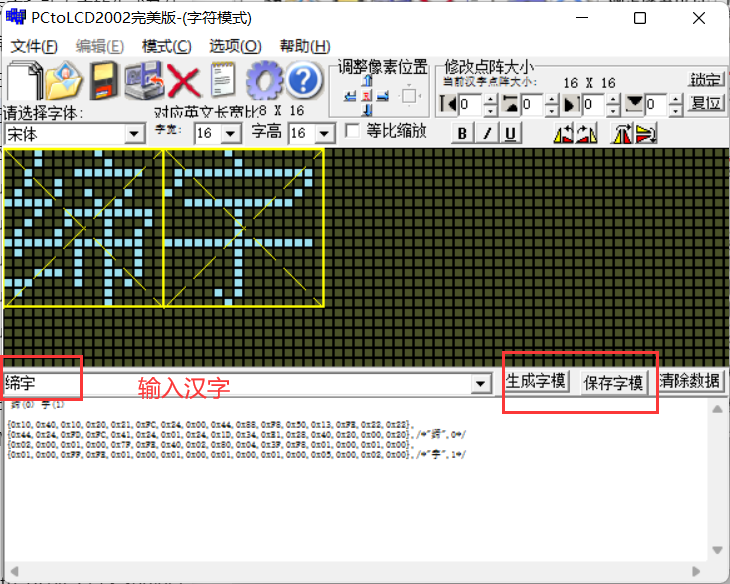The width and height of the screenshot is (730, 584).
Task: Click the horizontal scrollbar right arrow
Action: (x=696, y=571)
